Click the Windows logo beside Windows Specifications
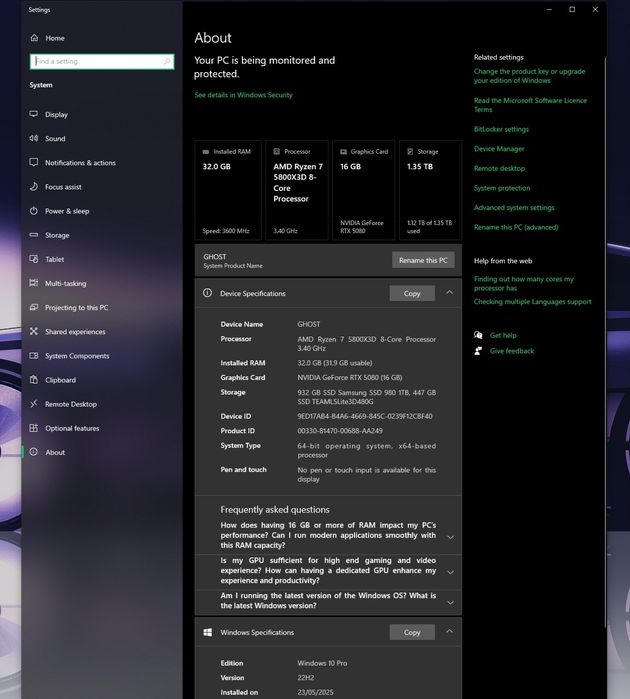Image resolution: width=630 pixels, height=699 pixels. tap(208, 632)
